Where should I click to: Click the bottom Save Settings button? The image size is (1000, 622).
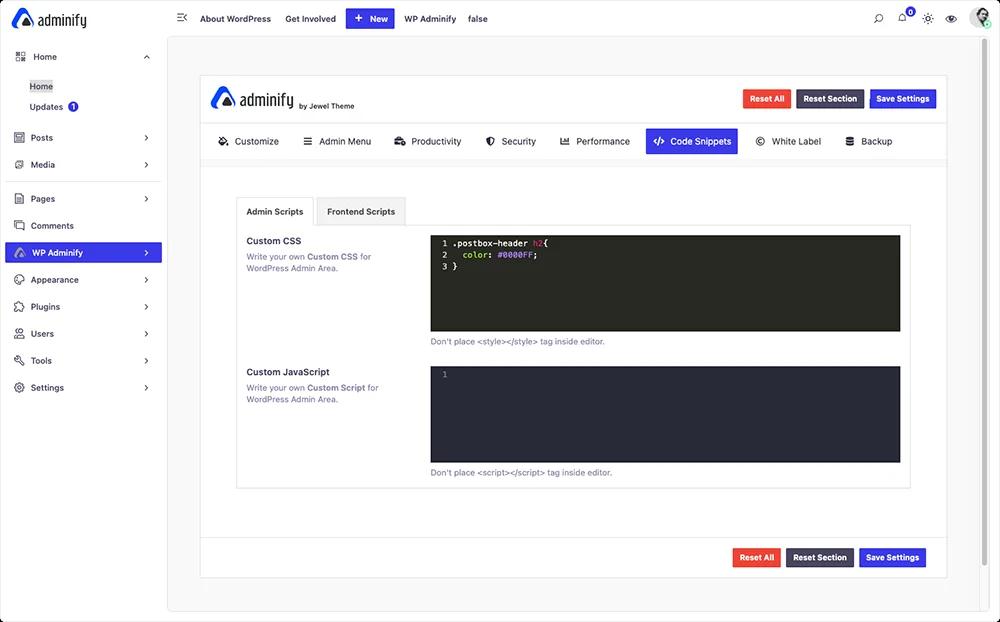[892, 558]
